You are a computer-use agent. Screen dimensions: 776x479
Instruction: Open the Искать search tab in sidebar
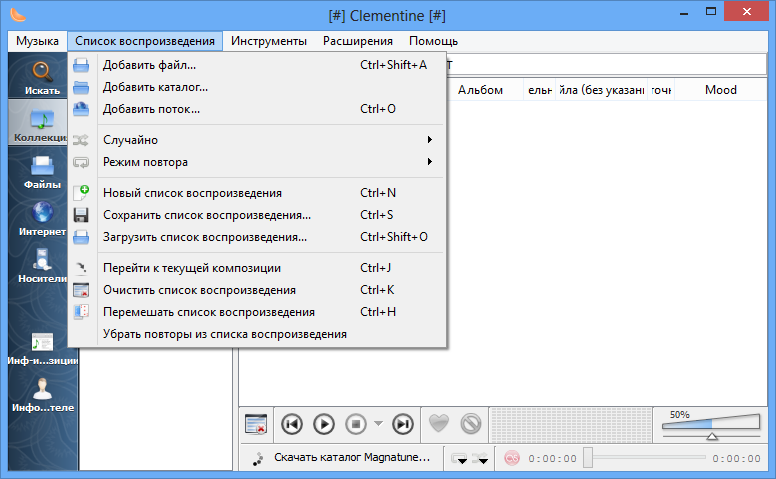pos(42,77)
